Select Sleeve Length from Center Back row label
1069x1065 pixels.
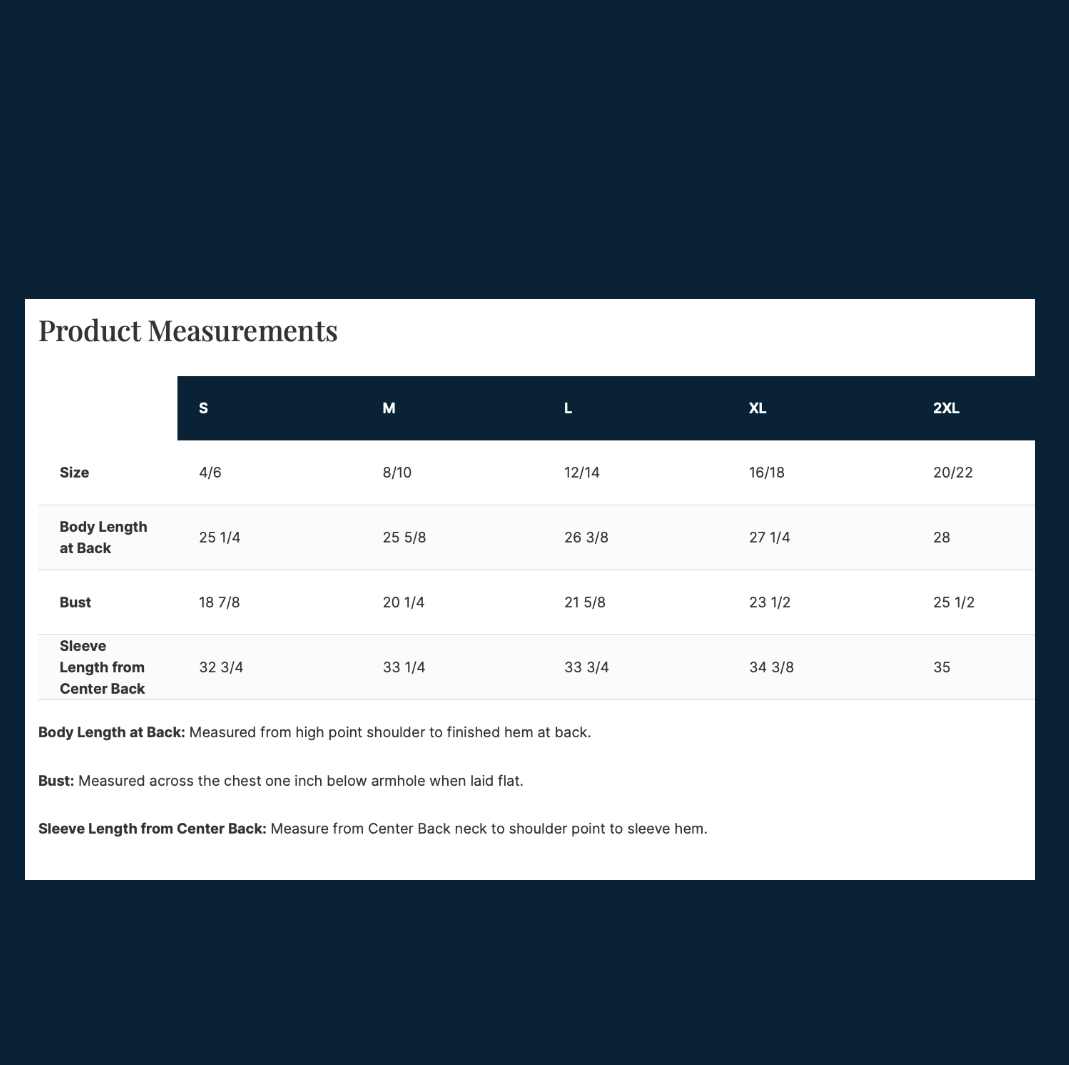[102, 667]
